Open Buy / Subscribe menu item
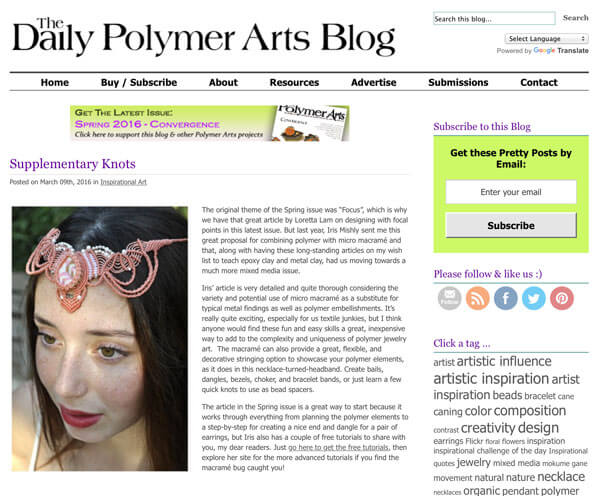 139,82
